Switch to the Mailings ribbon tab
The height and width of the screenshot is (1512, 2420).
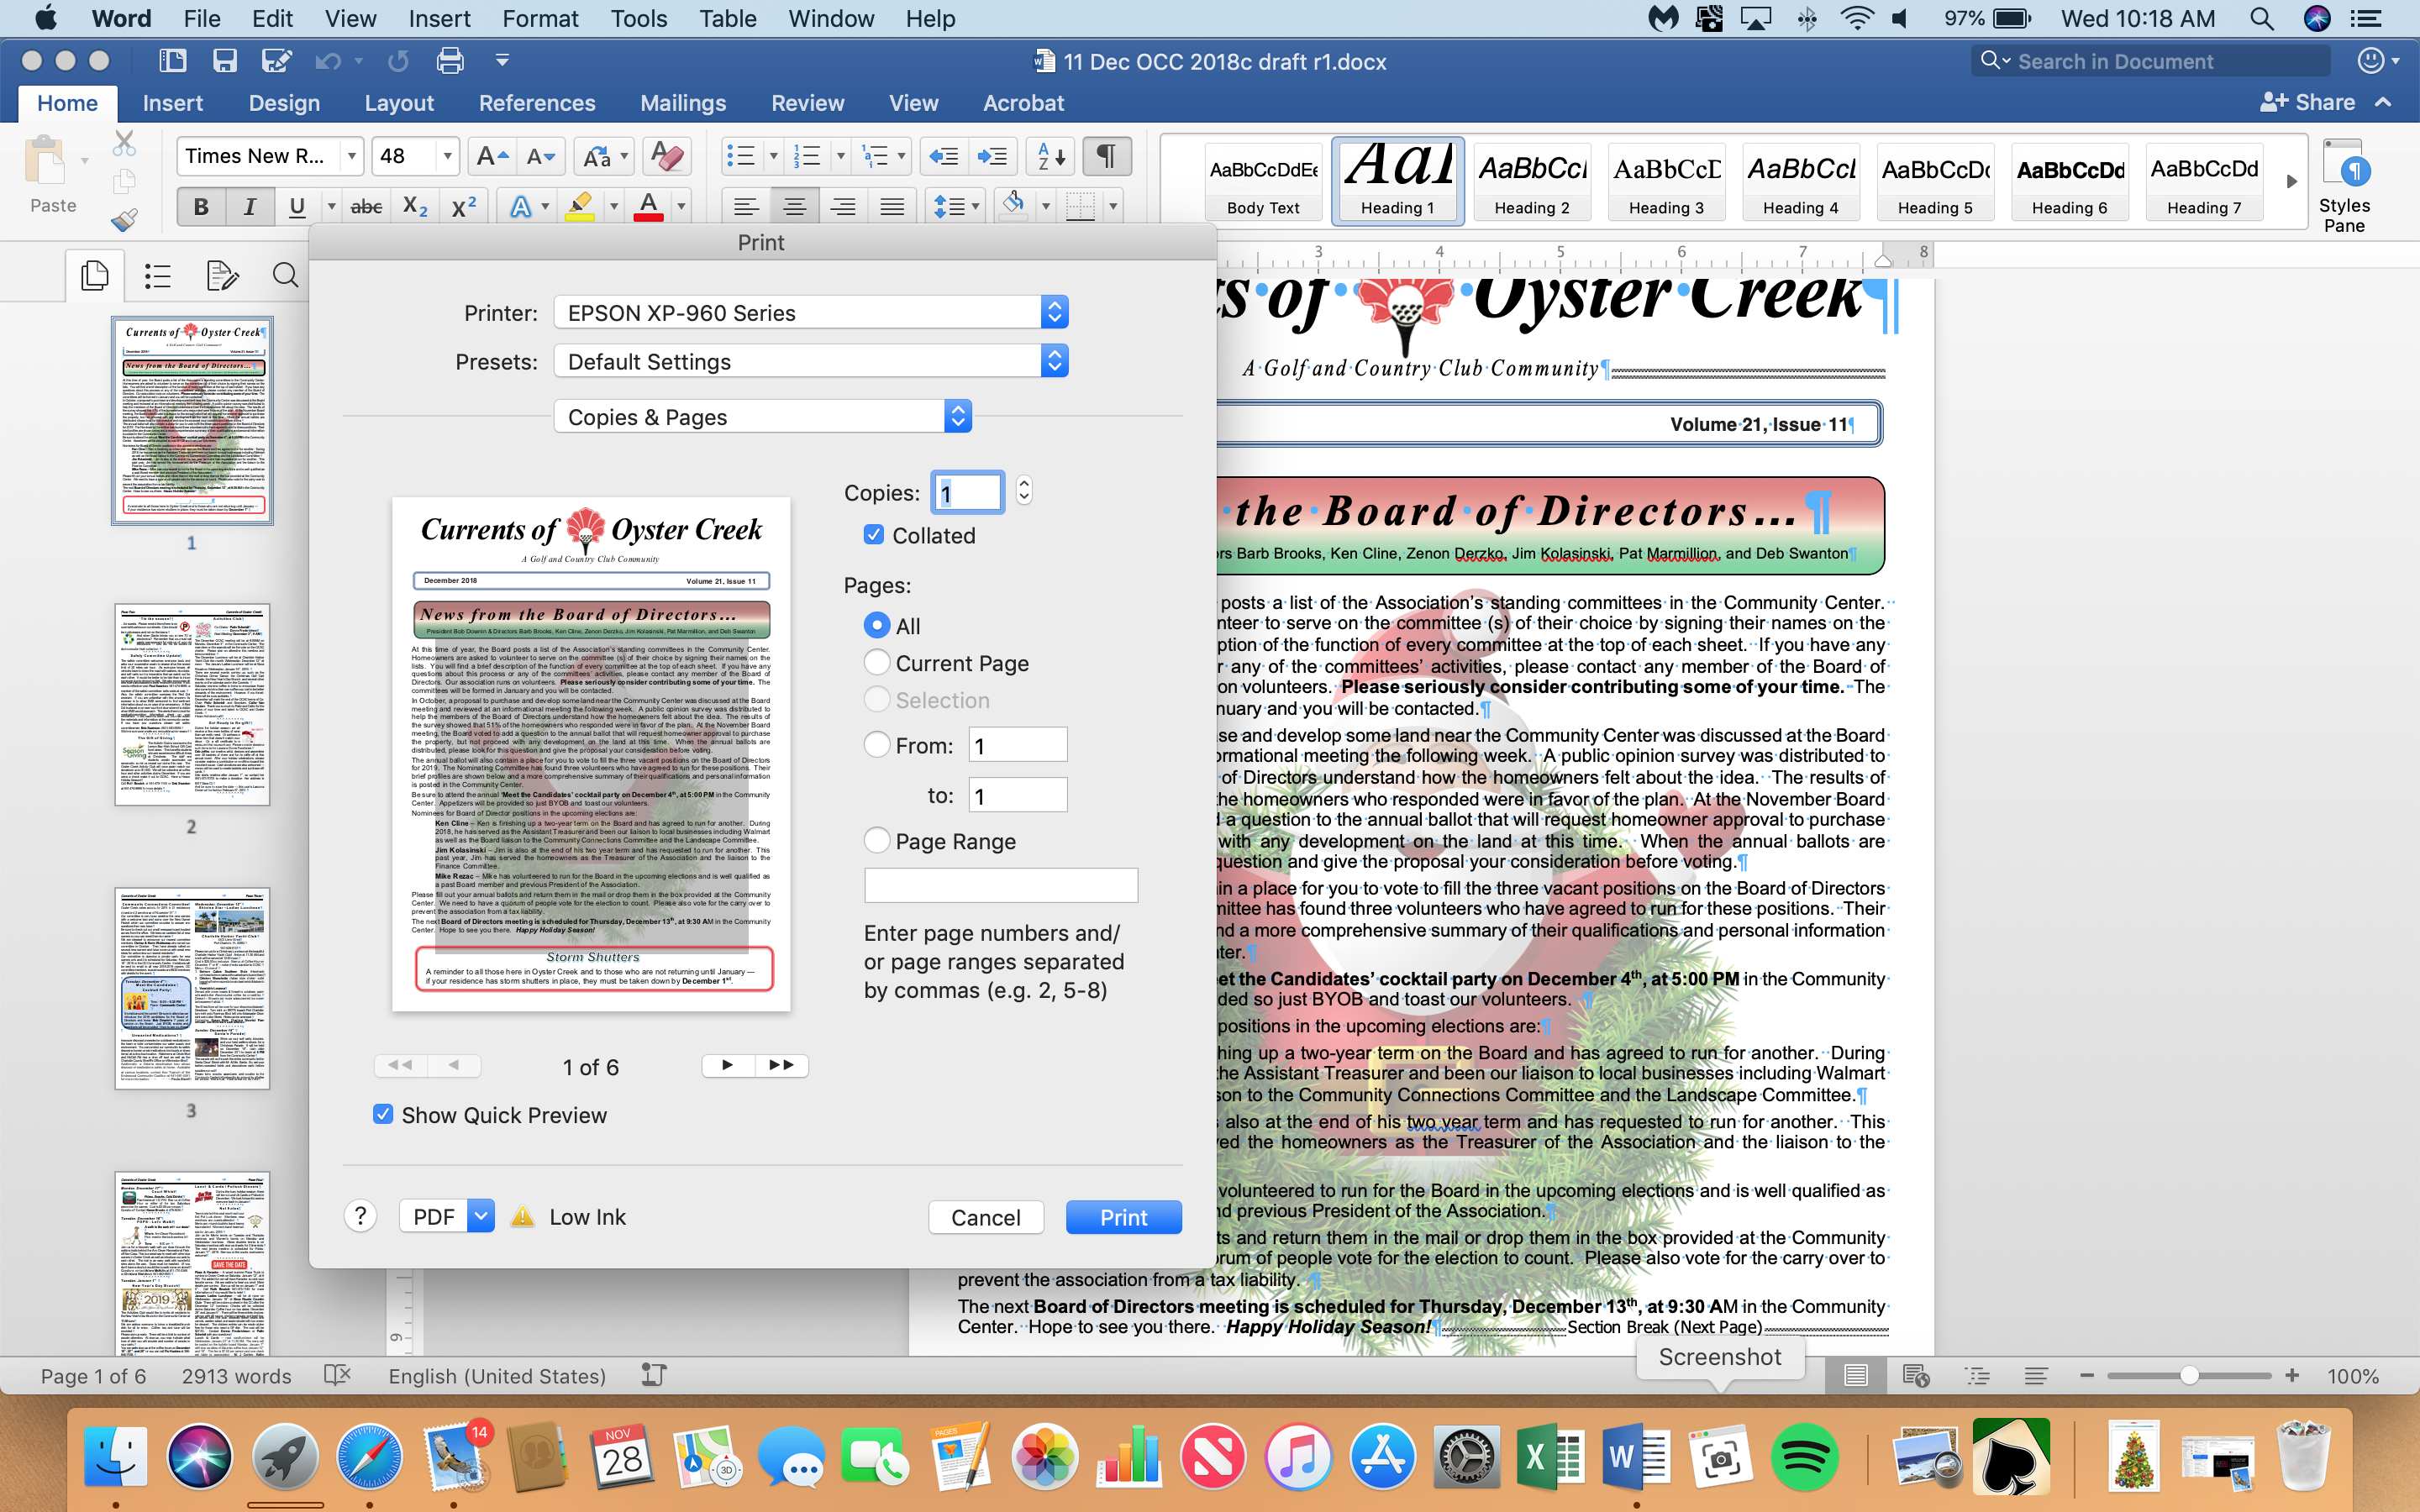pos(683,103)
